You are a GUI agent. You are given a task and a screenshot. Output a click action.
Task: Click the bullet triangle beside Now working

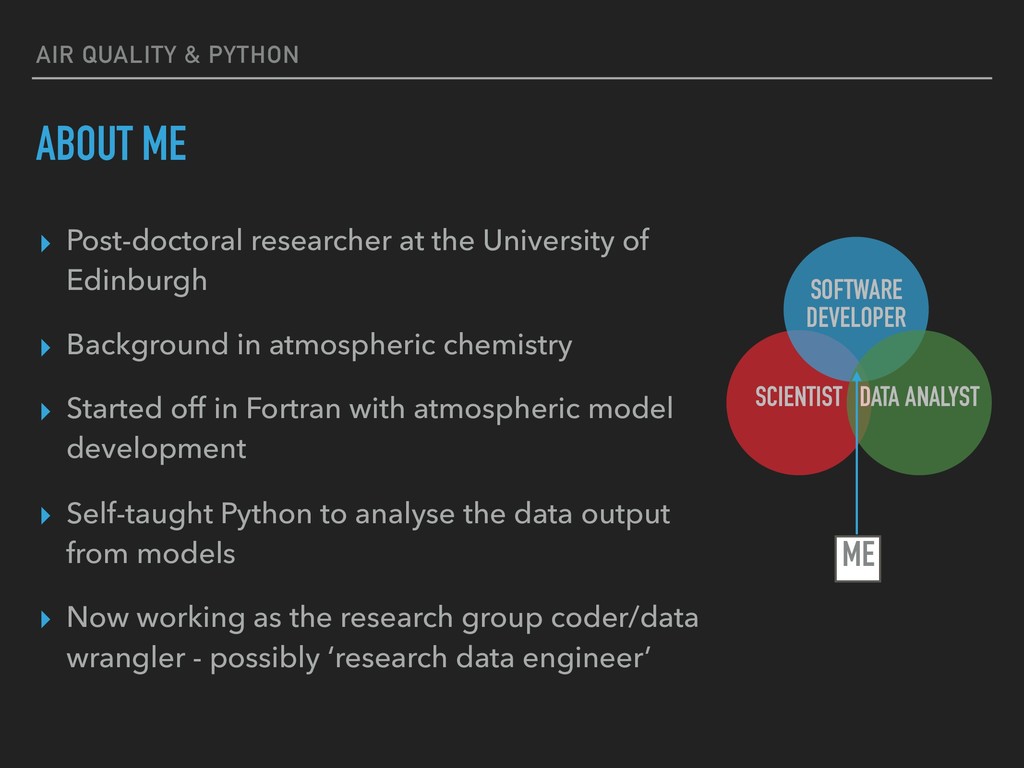(45, 619)
